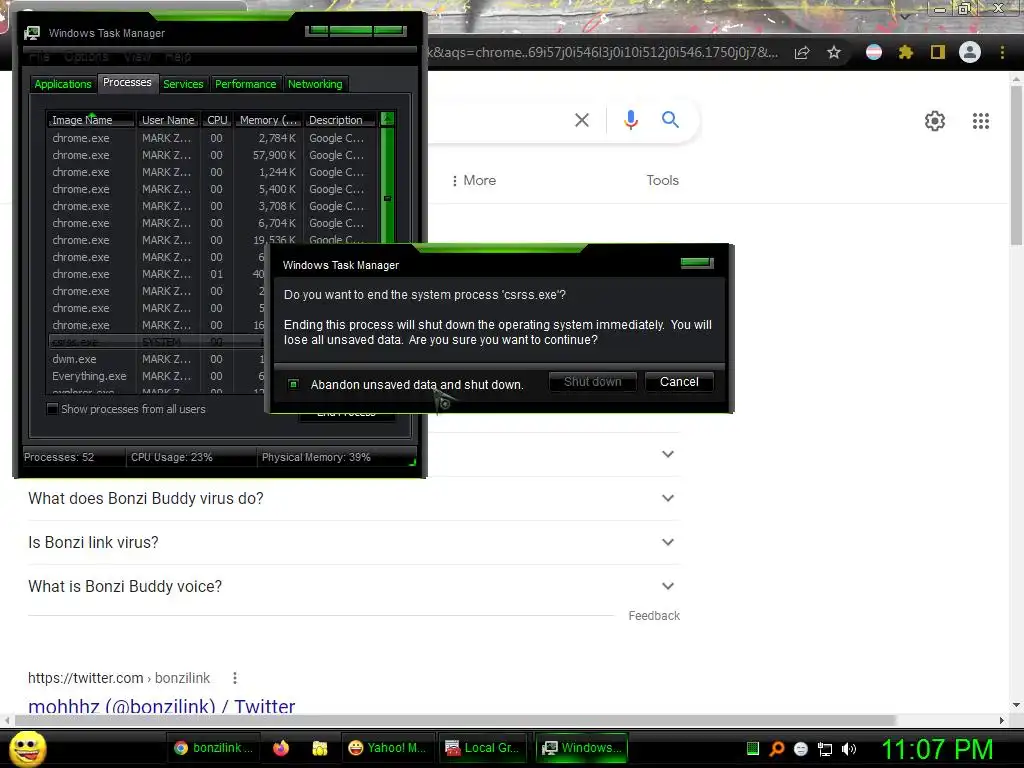Sort processes by Image Name column
The height and width of the screenshot is (768, 1024).
pyautogui.click(x=91, y=120)
